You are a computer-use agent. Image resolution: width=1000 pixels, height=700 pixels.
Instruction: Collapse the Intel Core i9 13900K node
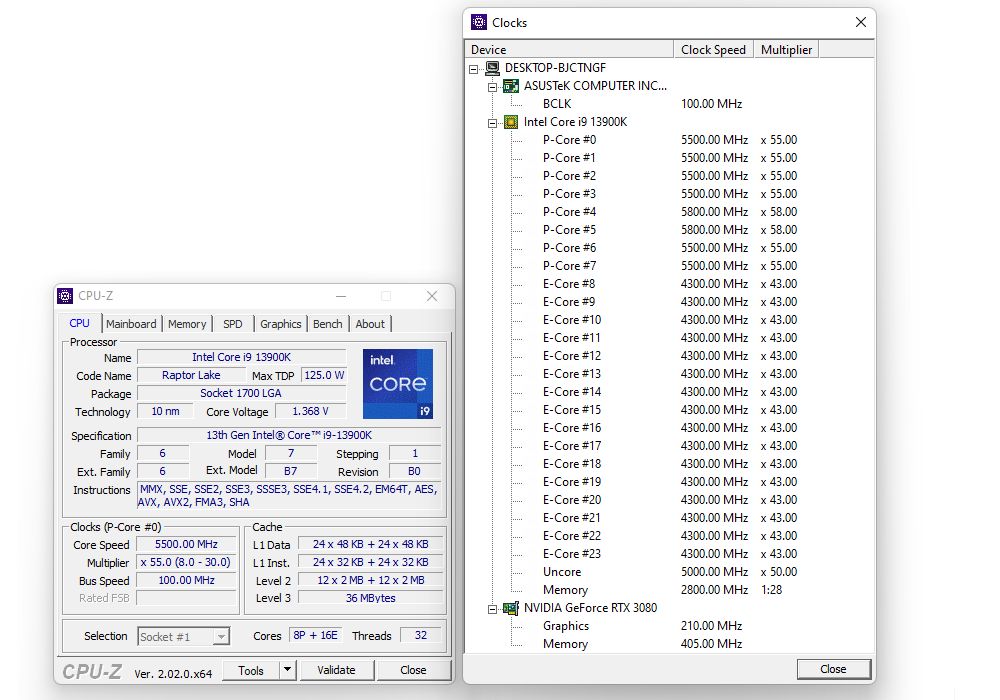[492, 123]
